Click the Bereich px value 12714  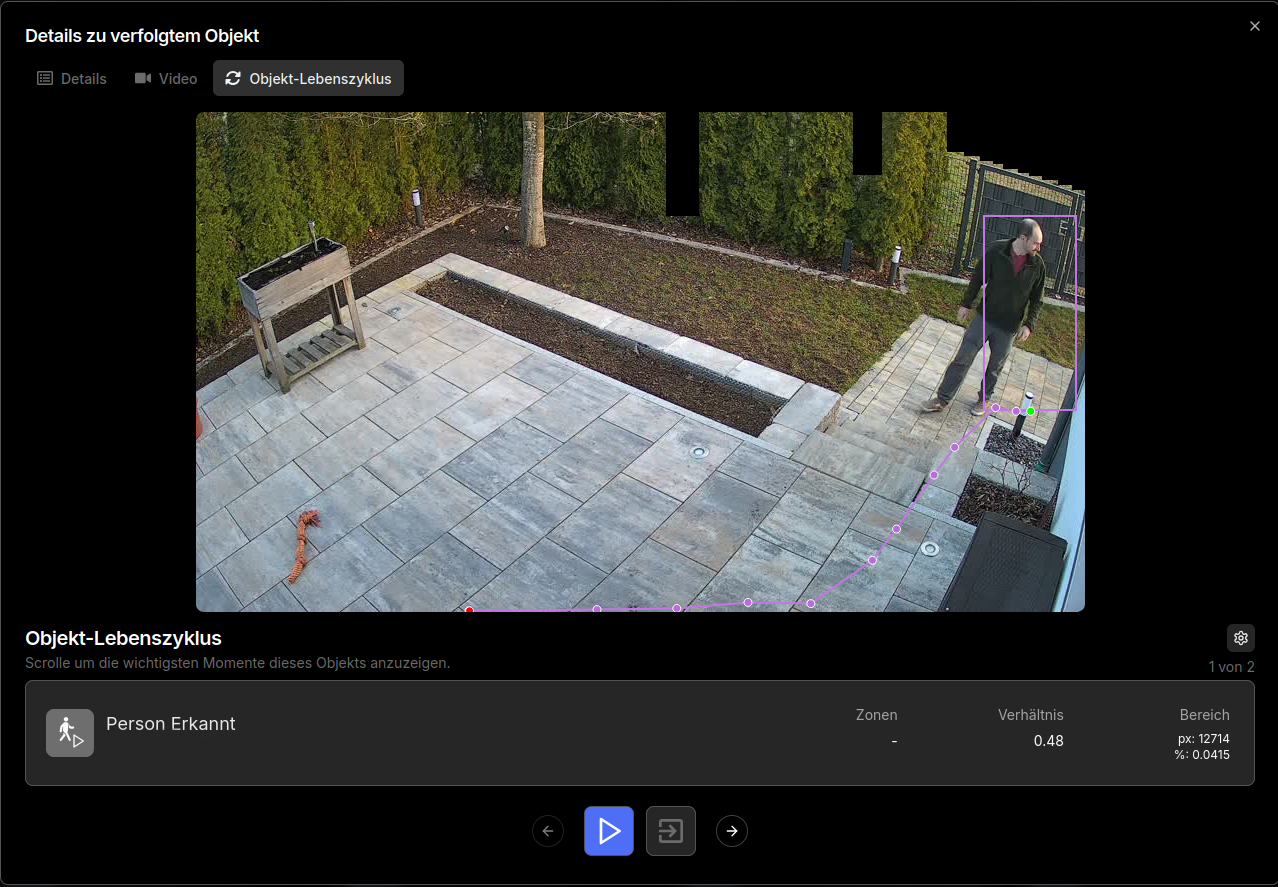1203,739
